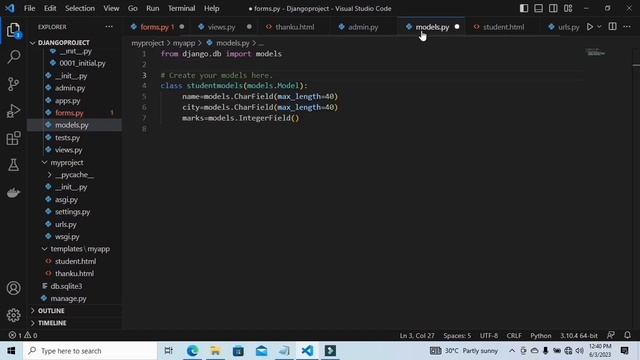The width and height of the screenshot is (640, 360).
Task: Select Python interpreter 3.10.4 64-bit
Action: [579, 336]
